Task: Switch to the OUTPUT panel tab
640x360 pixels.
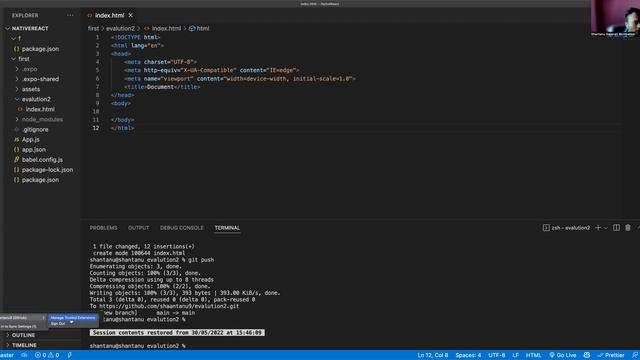Action: click(x=138, y=228)
